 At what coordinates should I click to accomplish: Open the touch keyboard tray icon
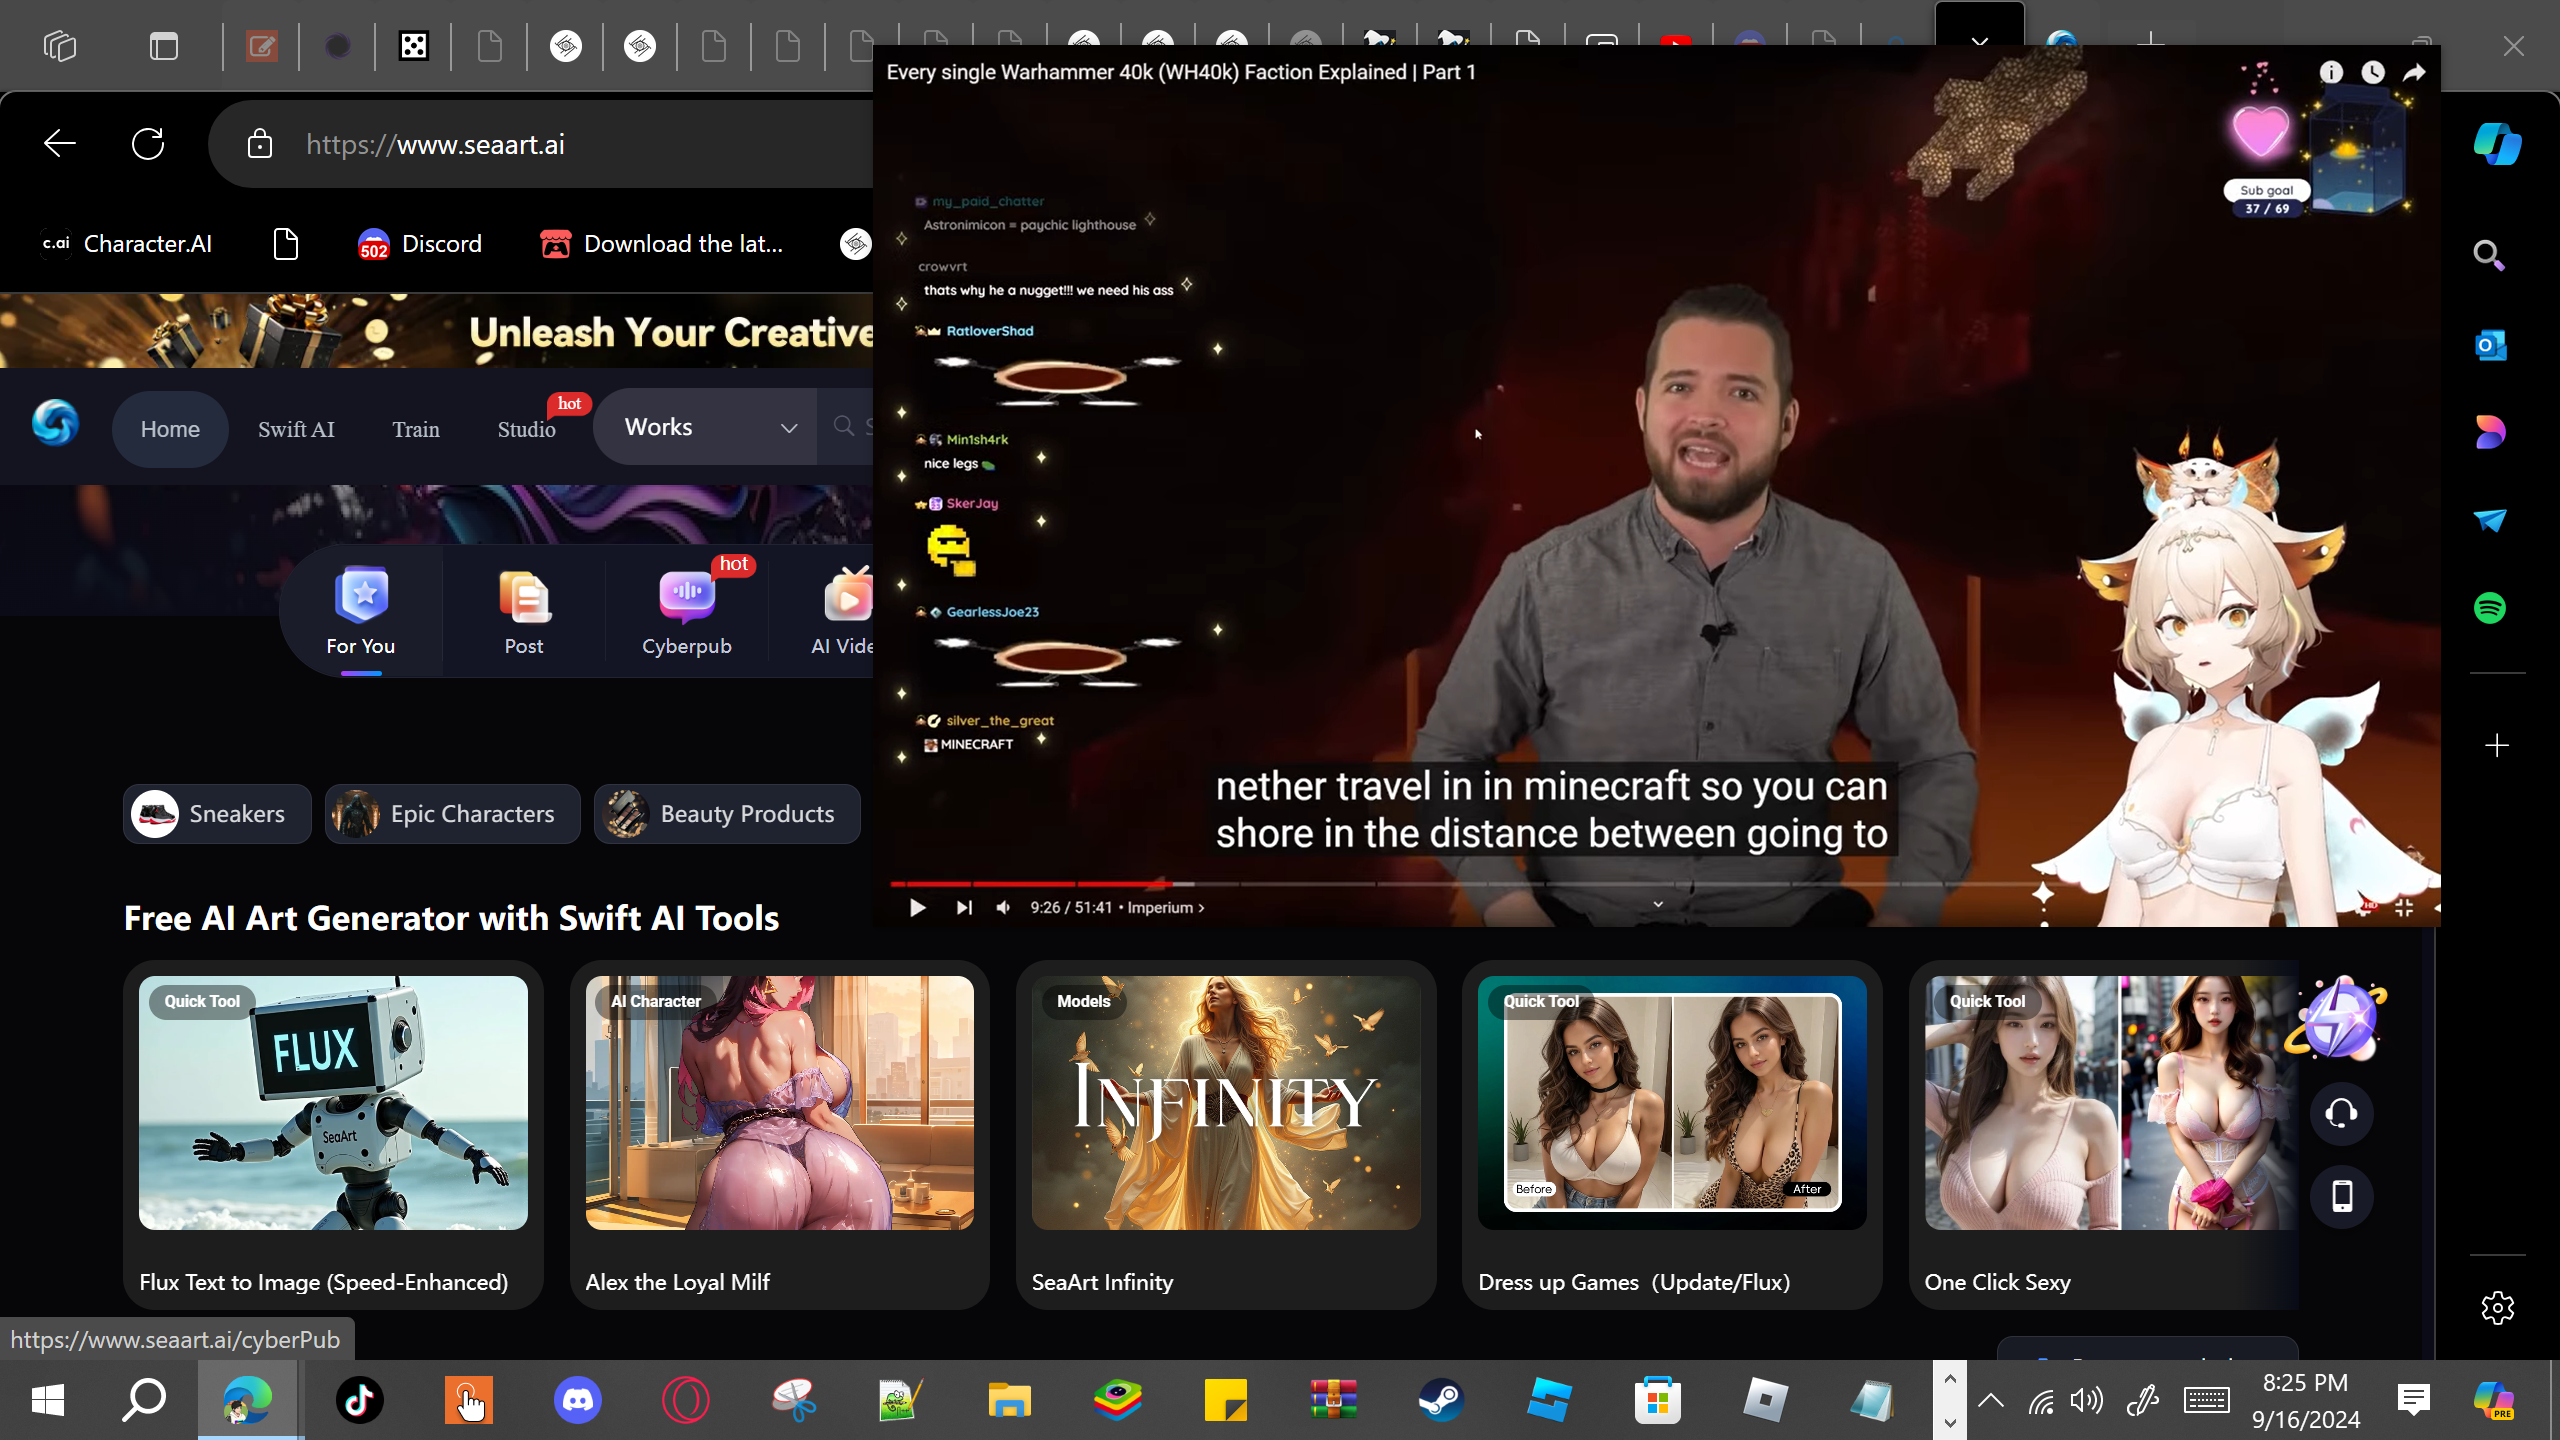coord(2206,1400)
